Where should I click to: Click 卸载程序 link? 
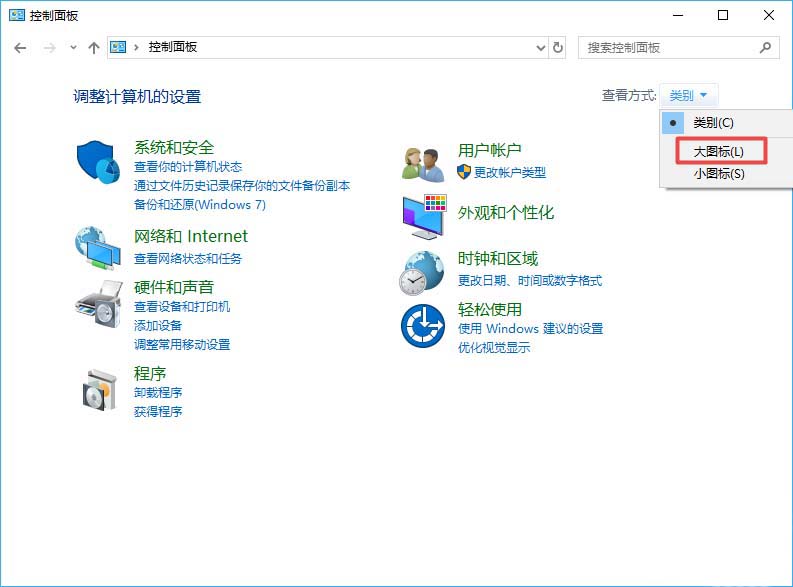pyautogui.click(x=158, y=393)
